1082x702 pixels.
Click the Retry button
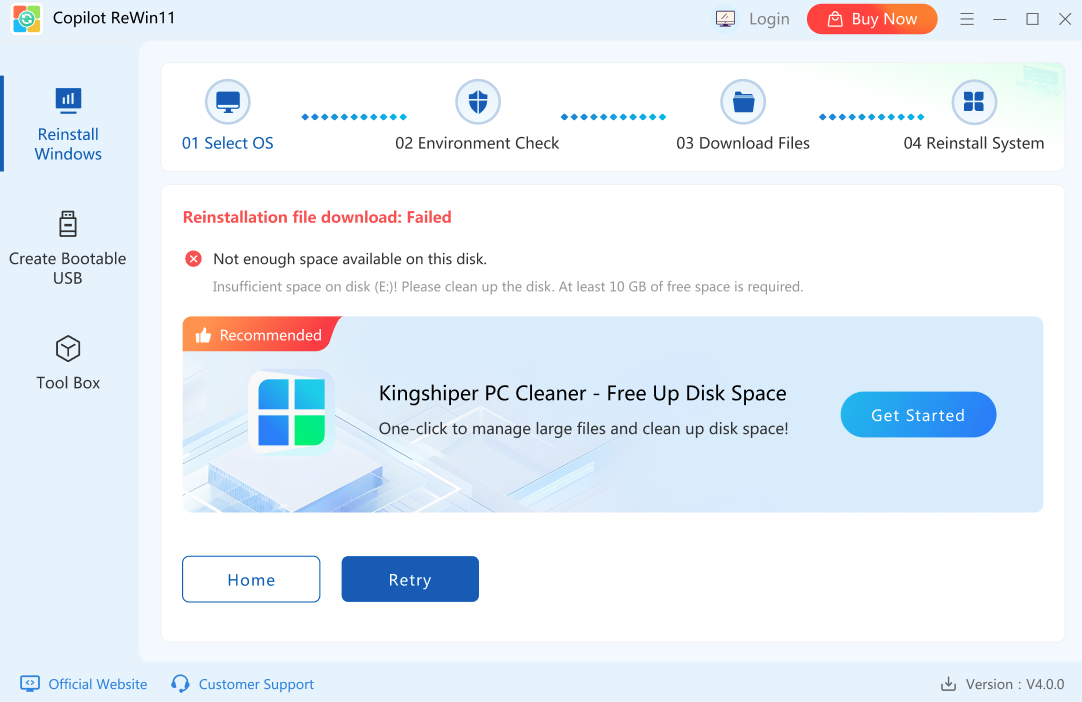tap(410, 579)
